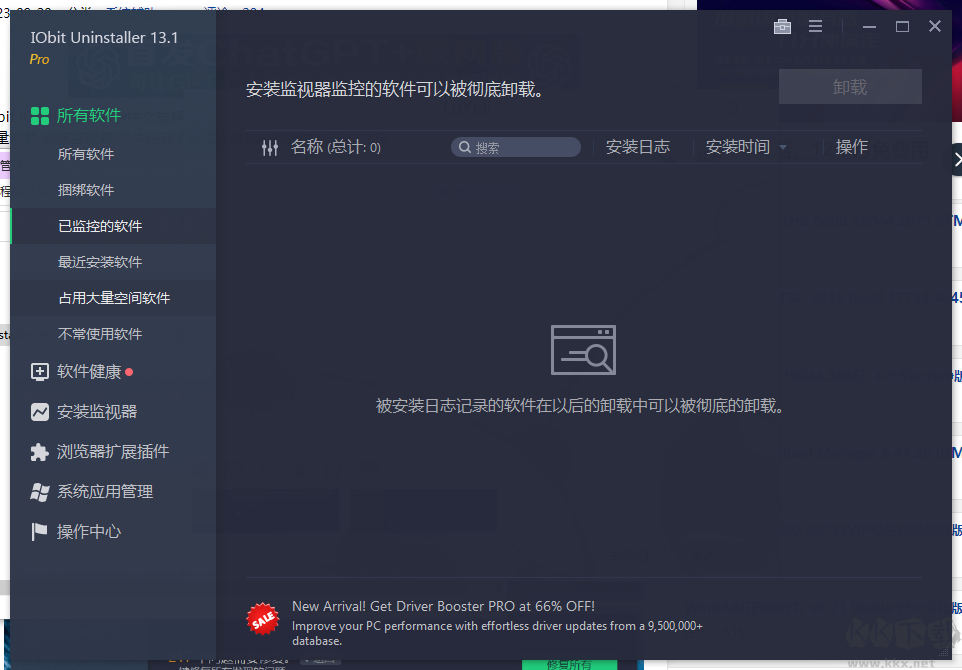
Task: Open 软件健康 section
Action: pos(89,372)
